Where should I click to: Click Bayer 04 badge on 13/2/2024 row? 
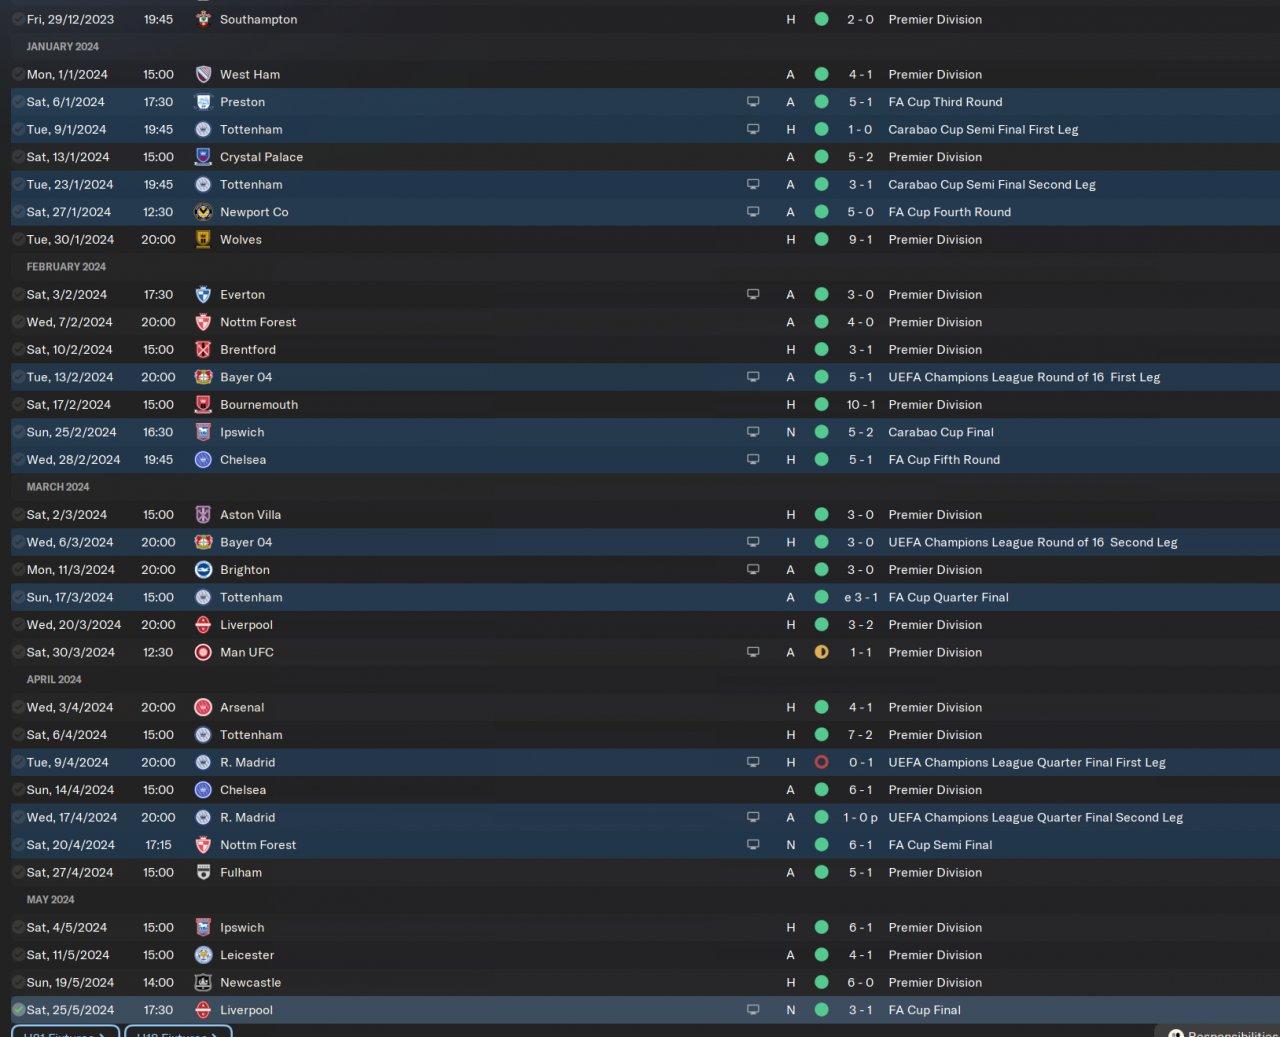coord(203,377)
